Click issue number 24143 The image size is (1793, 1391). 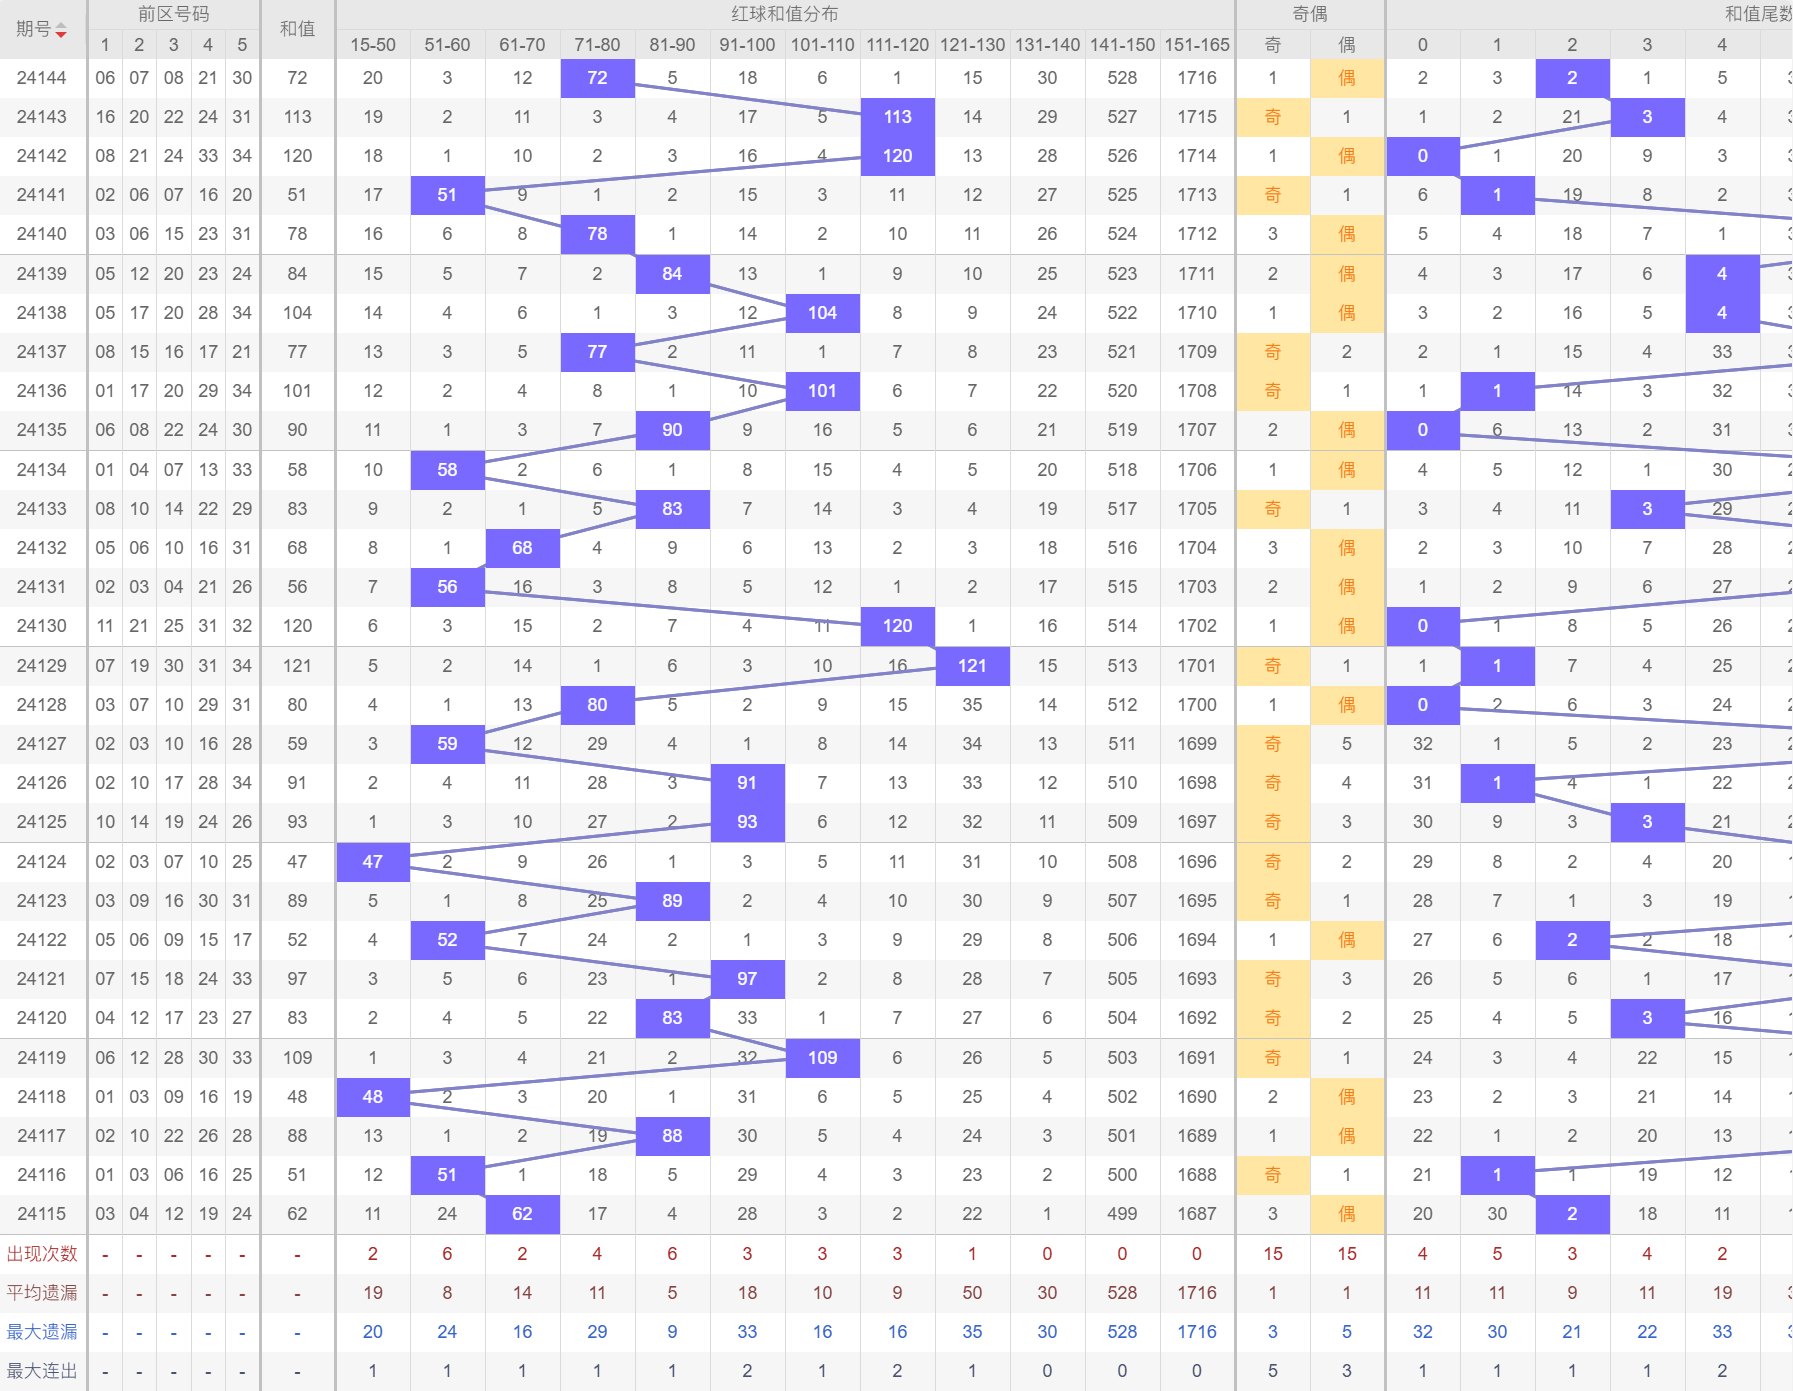pyautogui.click(x=42, y=117)
